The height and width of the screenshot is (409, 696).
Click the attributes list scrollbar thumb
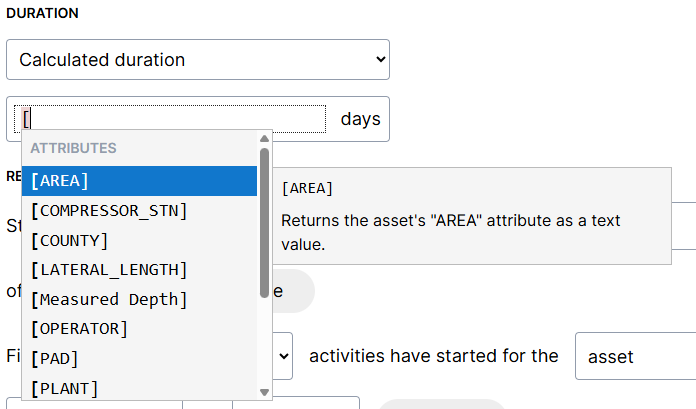tap(265, 215)
